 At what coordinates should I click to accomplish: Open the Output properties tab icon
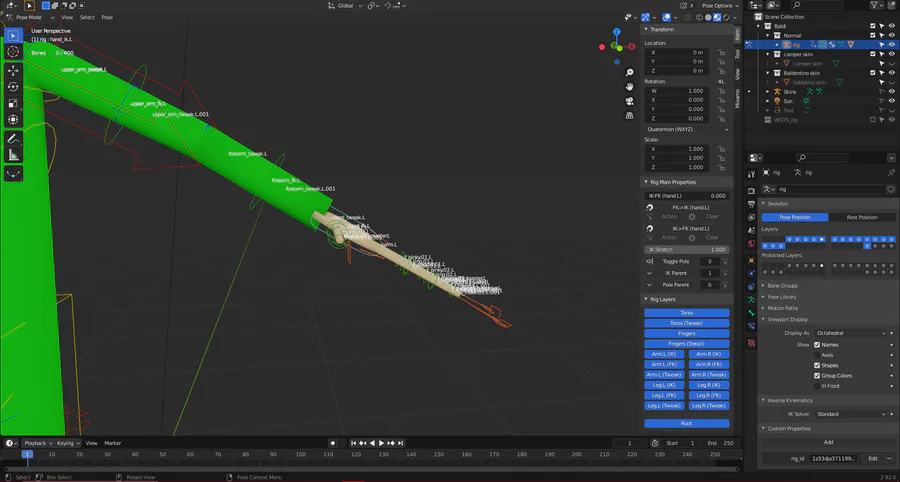point(751,204)
